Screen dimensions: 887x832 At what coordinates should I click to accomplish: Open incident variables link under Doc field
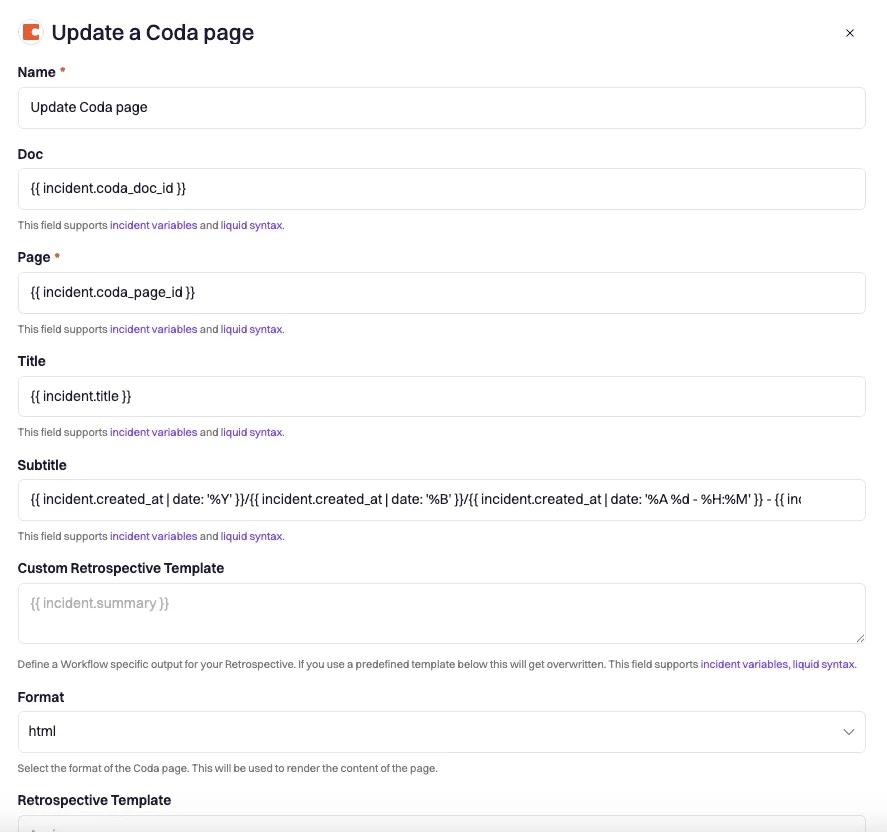coord(153,225)
